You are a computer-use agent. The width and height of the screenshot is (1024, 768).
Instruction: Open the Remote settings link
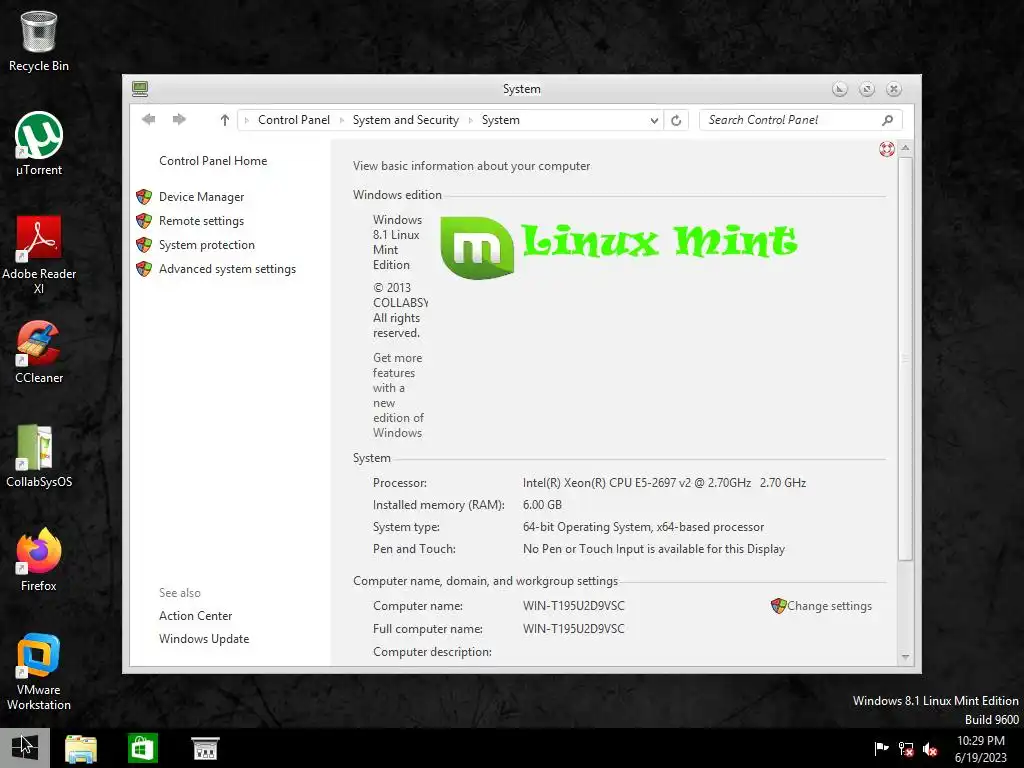click(x=201, y=221)
